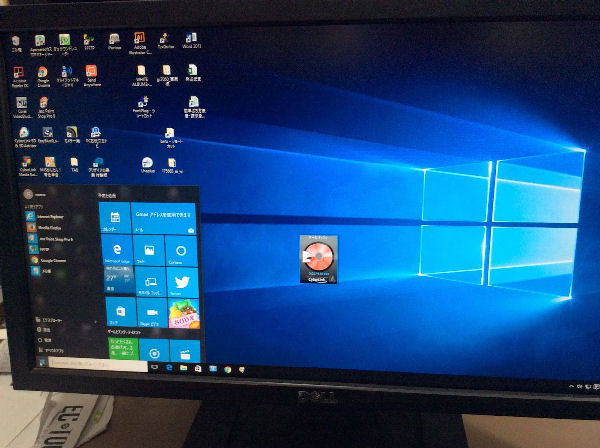Viewport: 600px width, 448px height.
Task: Launch Google Chrome from Start menu list
Action: click(49, 260)
